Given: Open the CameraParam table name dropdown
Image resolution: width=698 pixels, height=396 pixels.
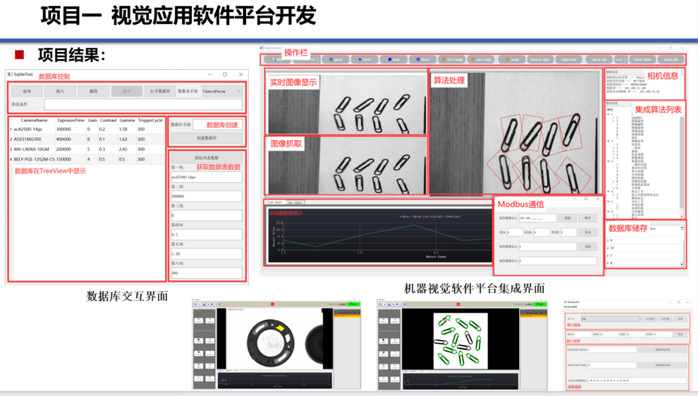Looking at the screenshot, I should click(x=222, y=91).
